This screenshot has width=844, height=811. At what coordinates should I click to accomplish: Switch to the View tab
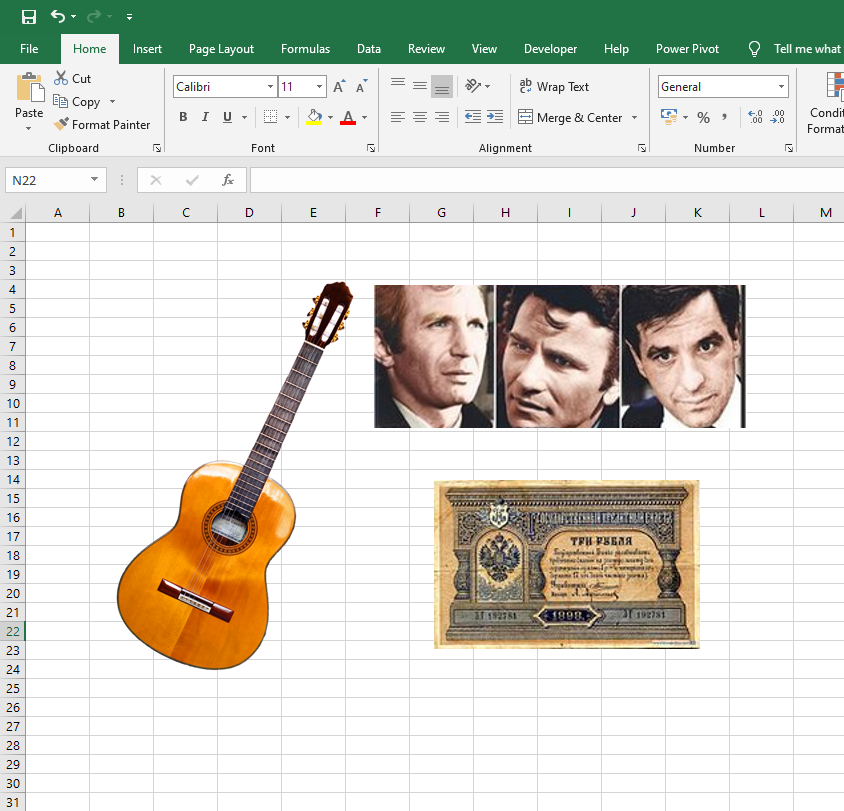(484, 49)
